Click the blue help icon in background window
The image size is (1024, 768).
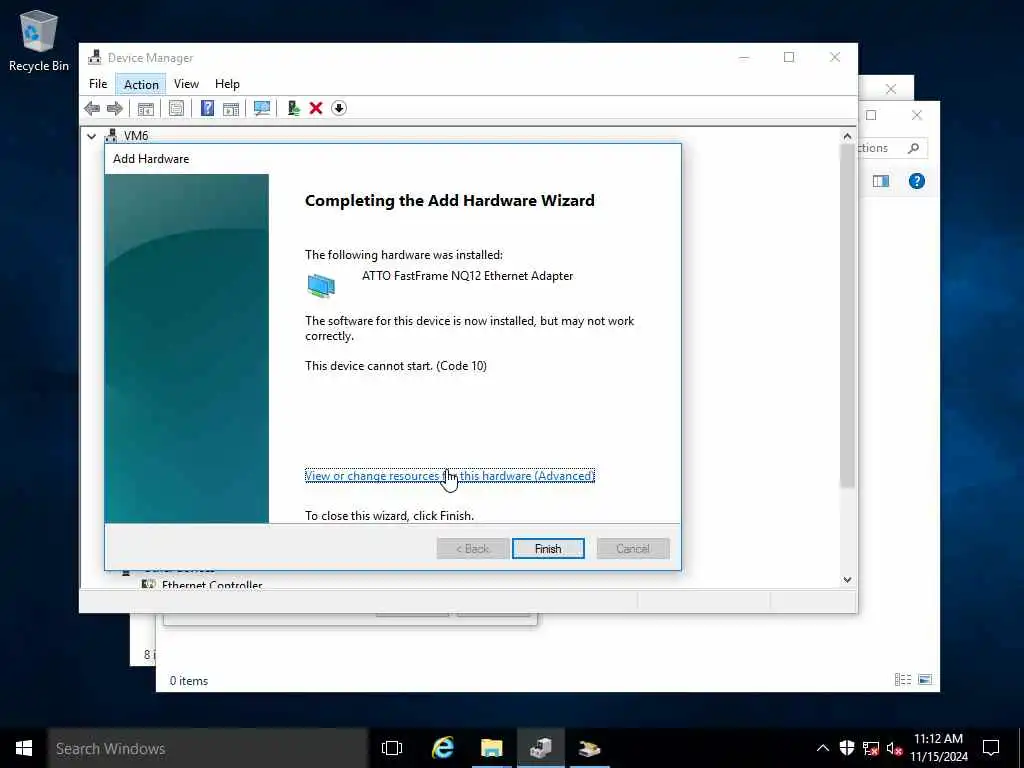[x=917, y=181]
